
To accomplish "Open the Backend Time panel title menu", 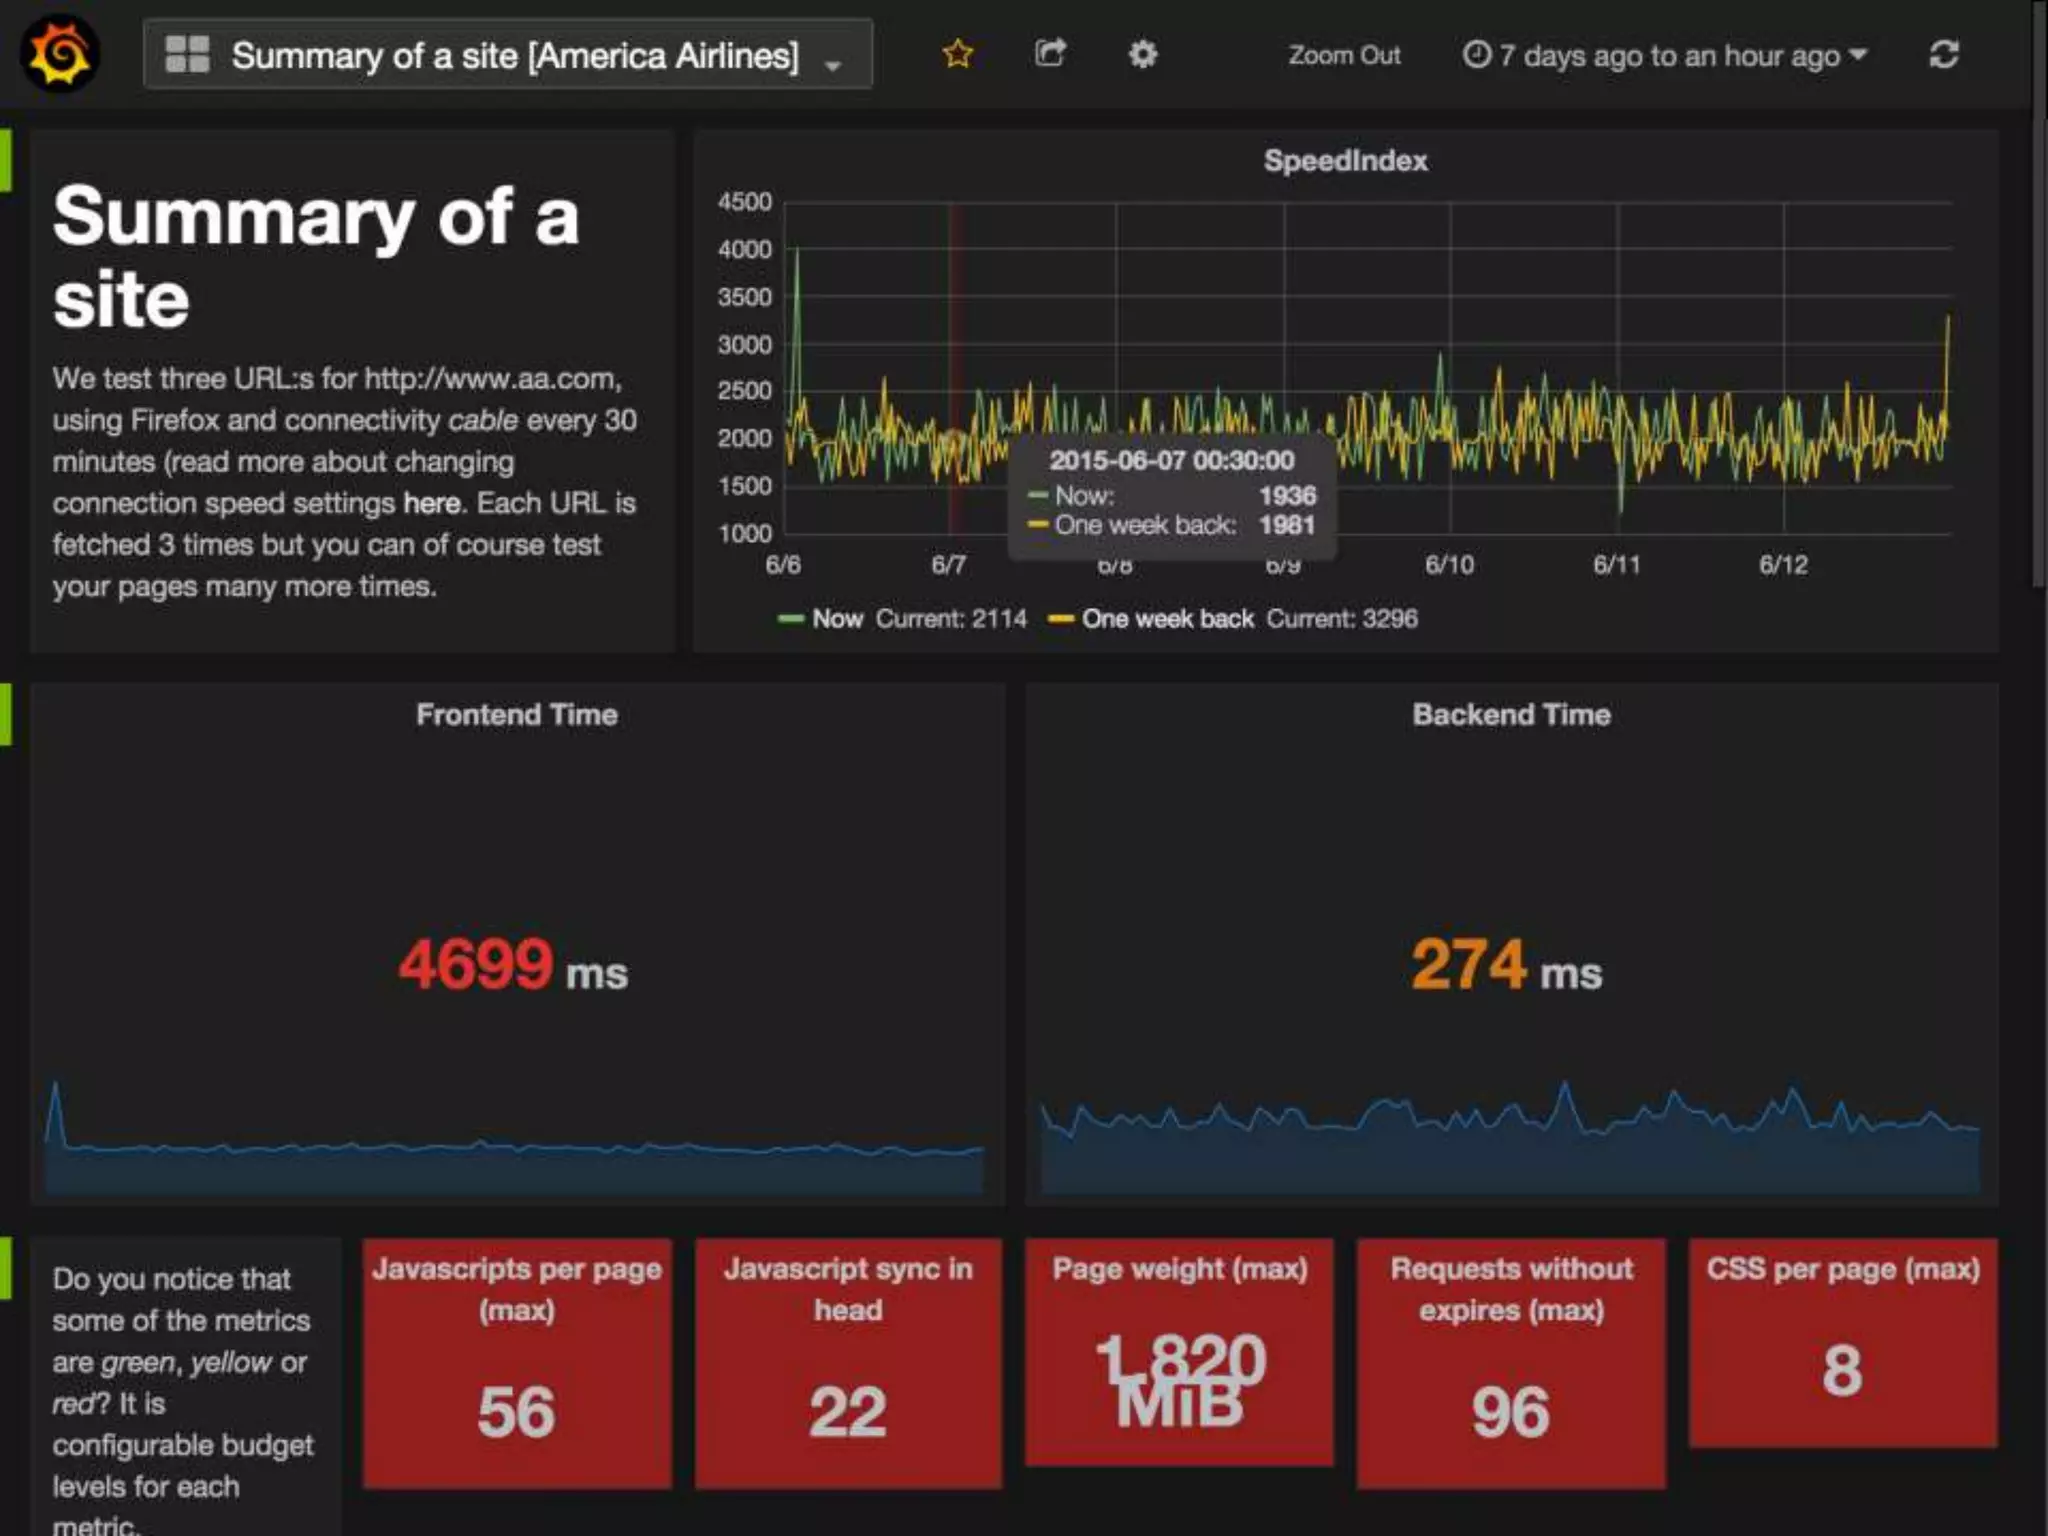I will point(1510,715).
